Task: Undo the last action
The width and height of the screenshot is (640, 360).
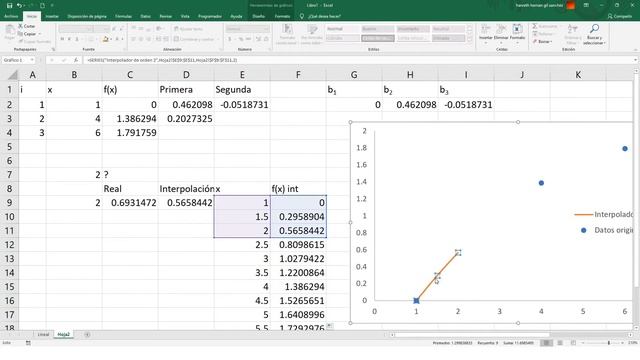Action: [19, 6]
